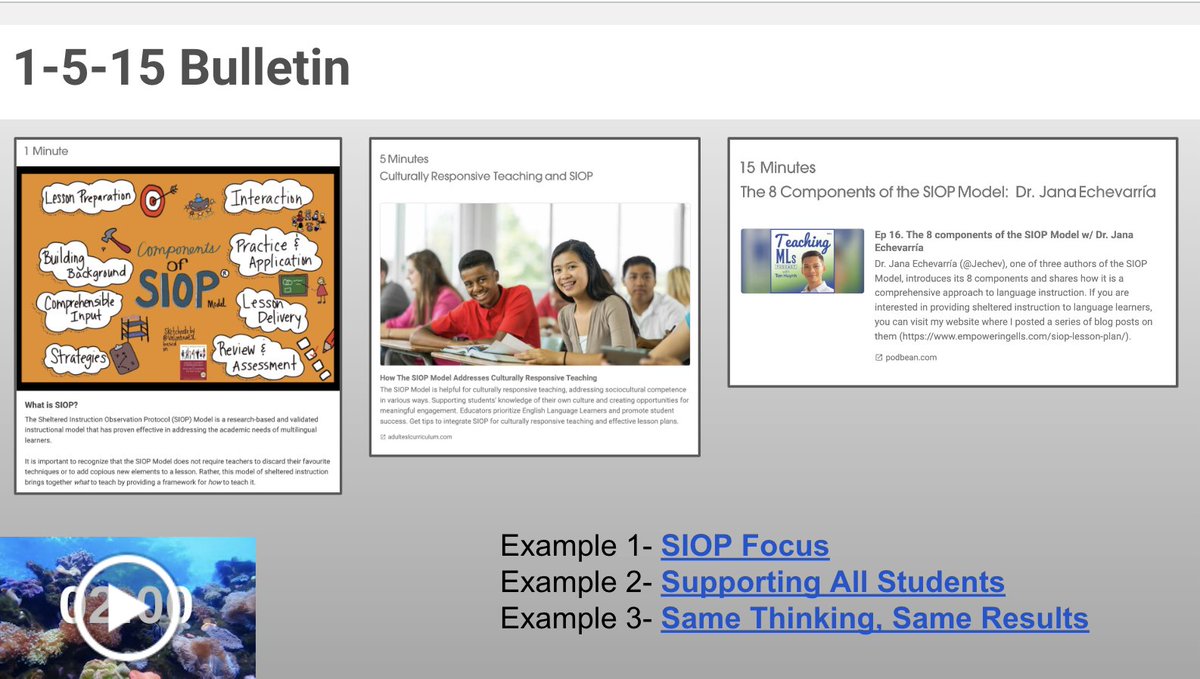Open Same Thinking, Same Results link
Viewport: 1200px width, 679px height.
point(875,618)
